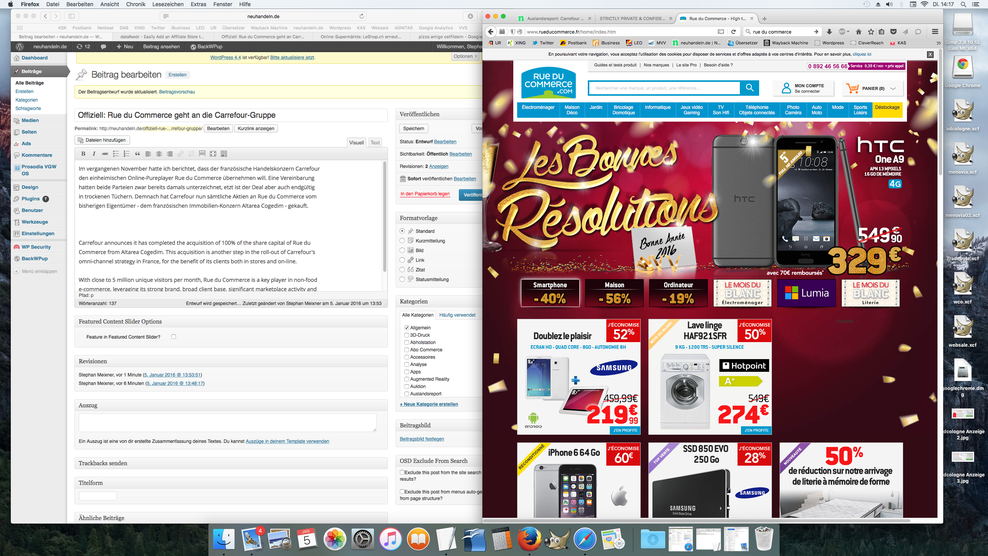The image size is (988, 556).
Task: Open the Informatique navigation category
Action: coord(657,108)
